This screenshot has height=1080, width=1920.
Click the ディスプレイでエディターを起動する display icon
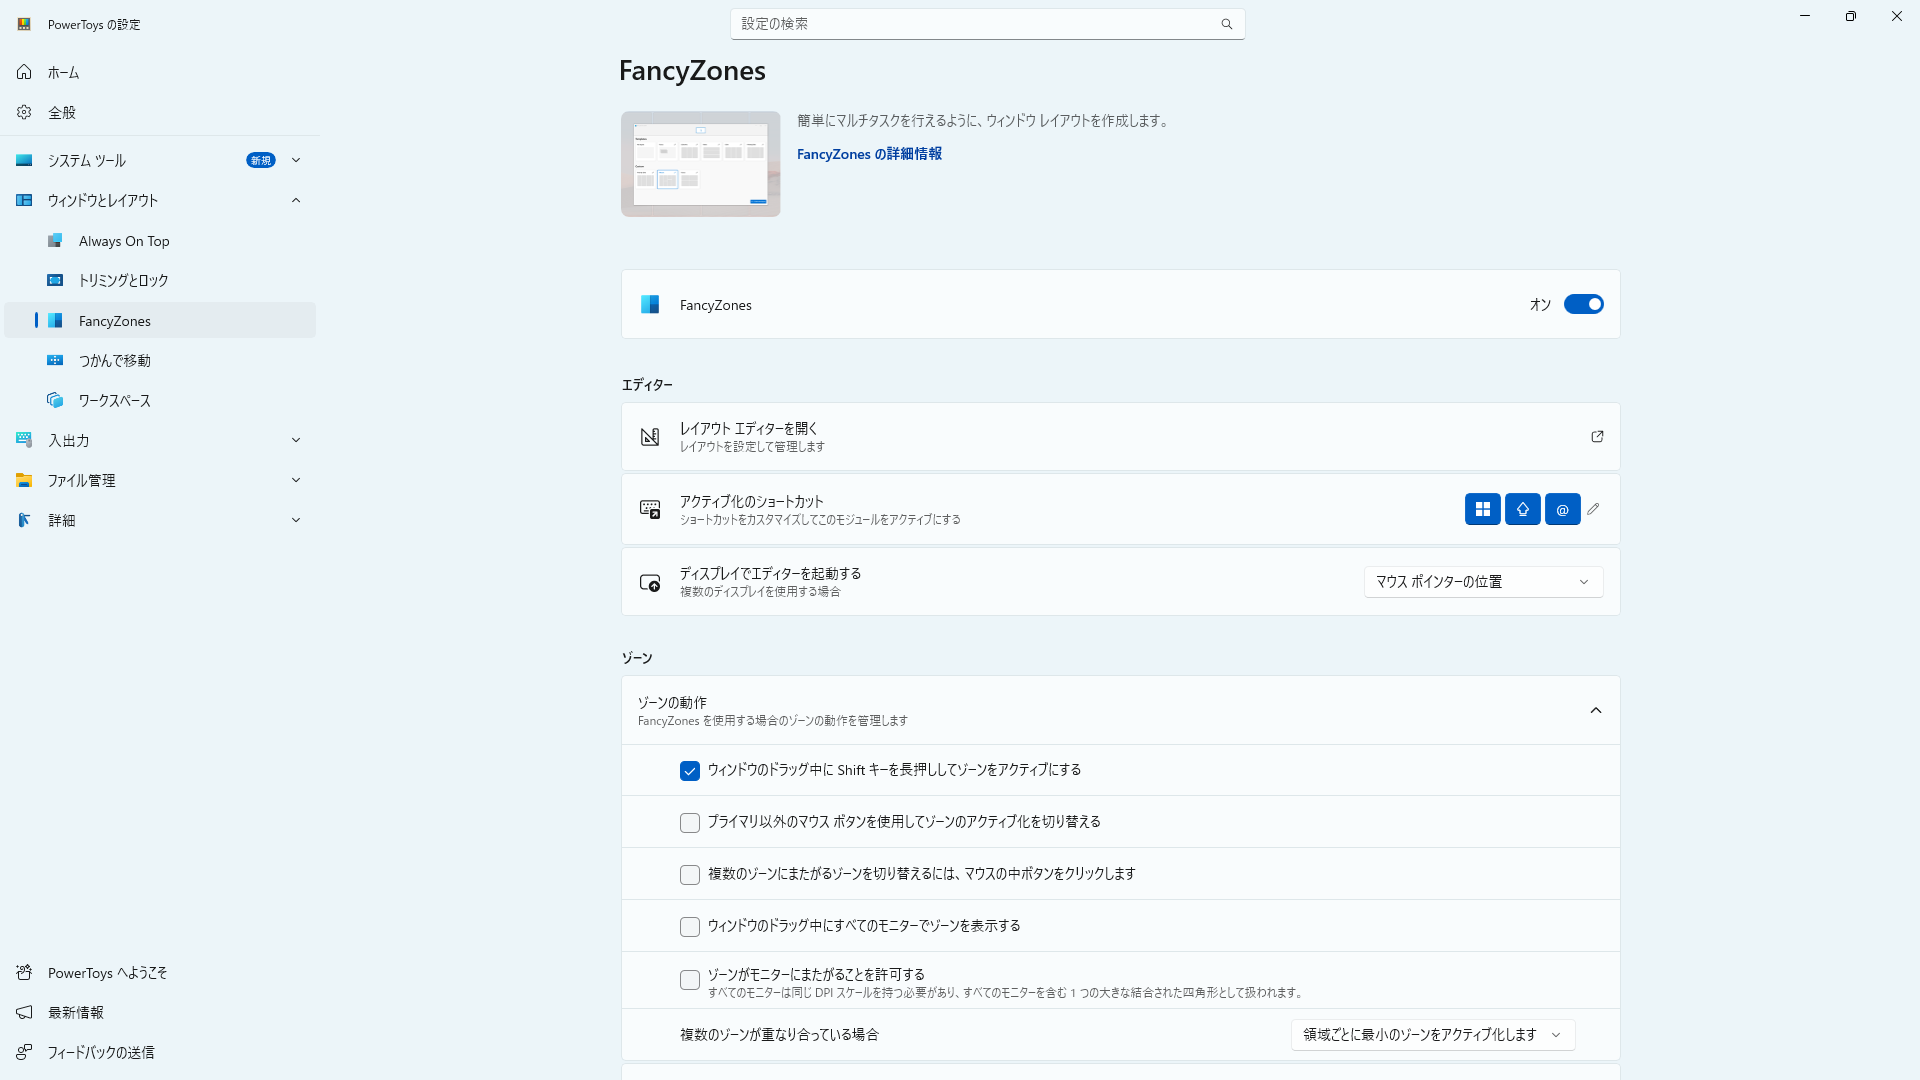650,582
